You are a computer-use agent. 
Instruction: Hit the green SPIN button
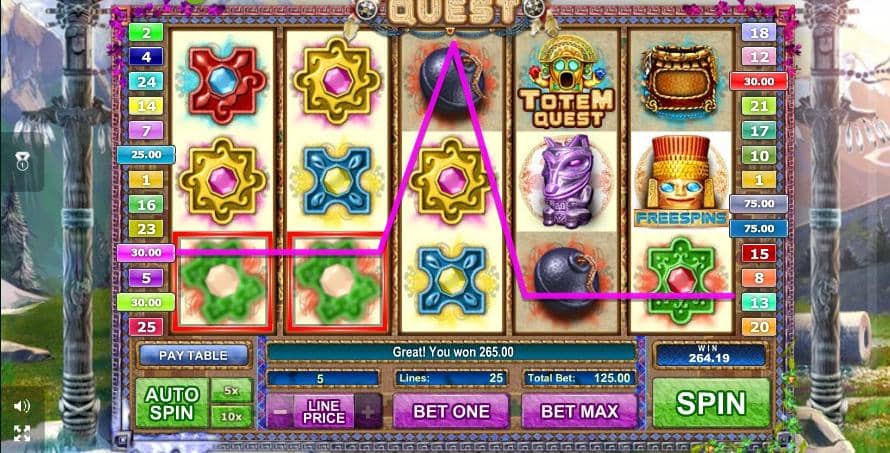pyautogui.click(x=711, y=403)
